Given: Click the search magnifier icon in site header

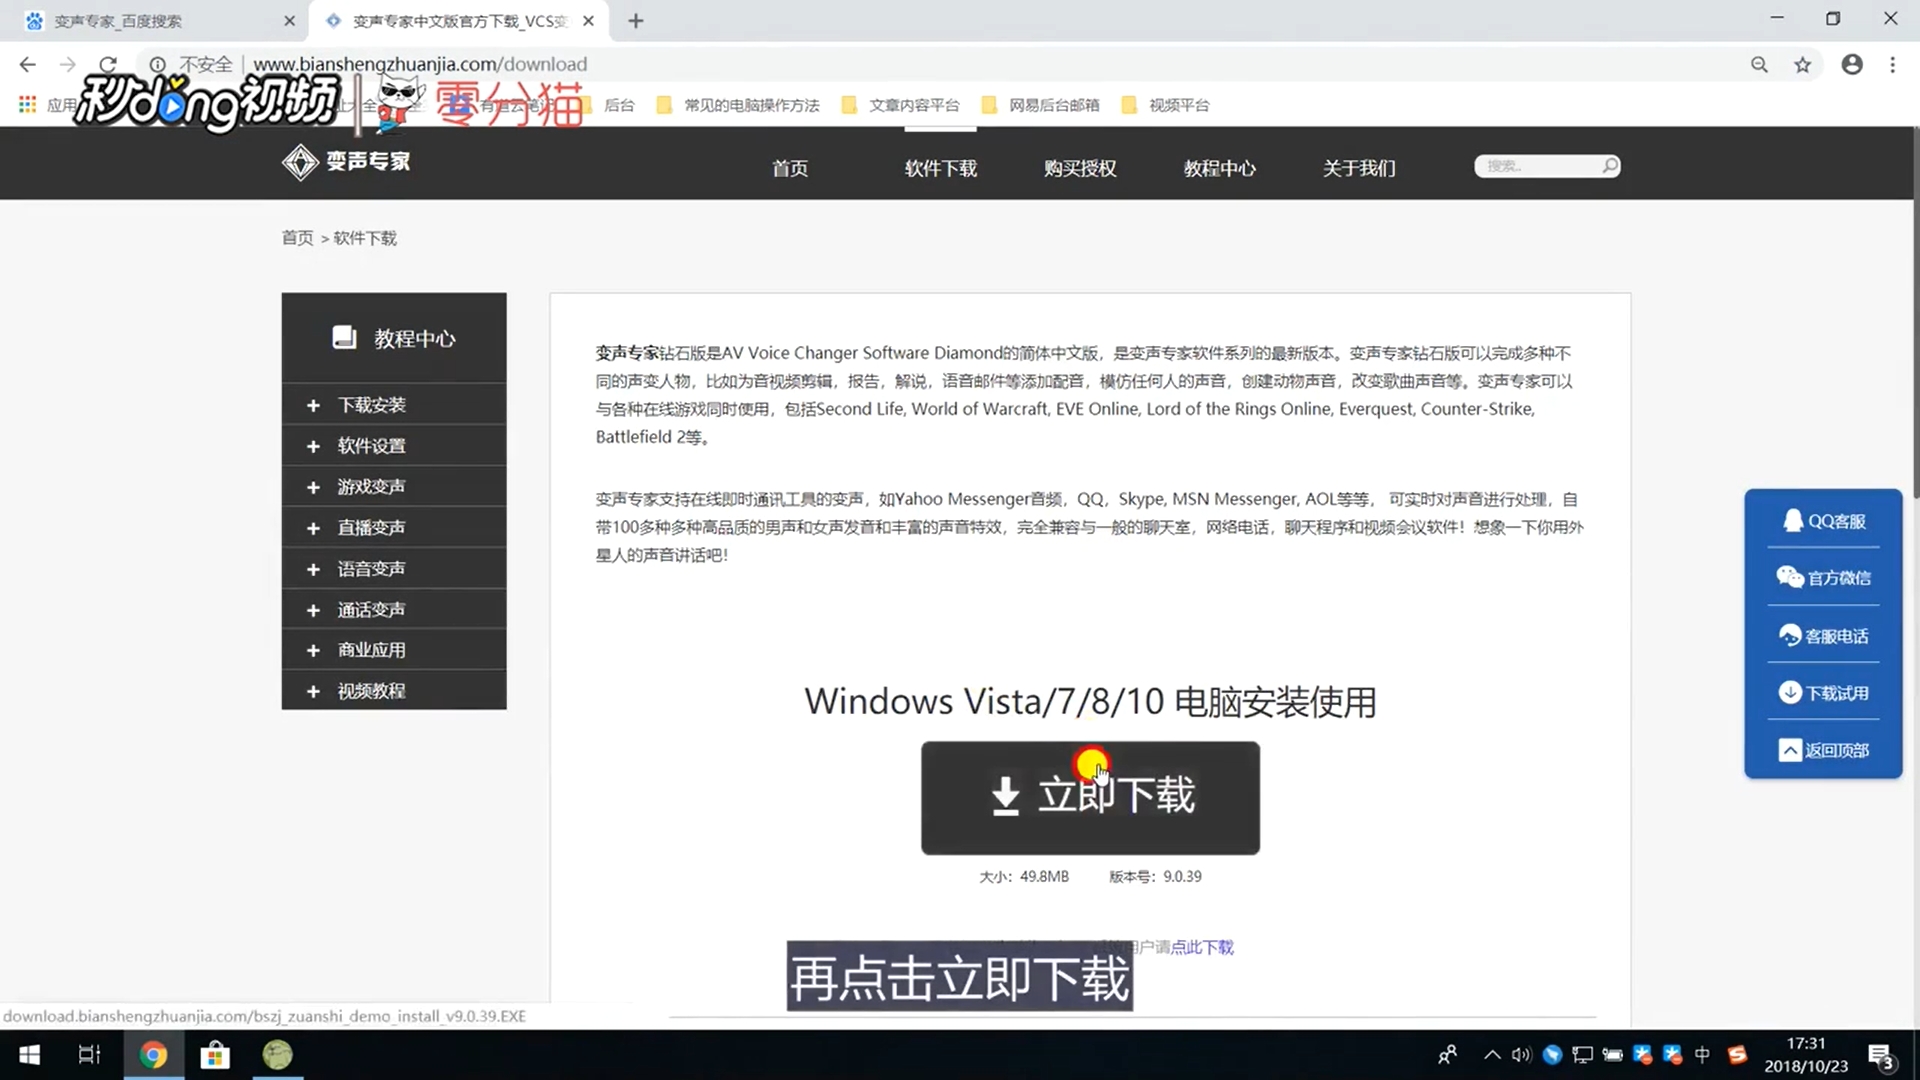Looking at the screenshot, I should click(x=1609, y=166).
